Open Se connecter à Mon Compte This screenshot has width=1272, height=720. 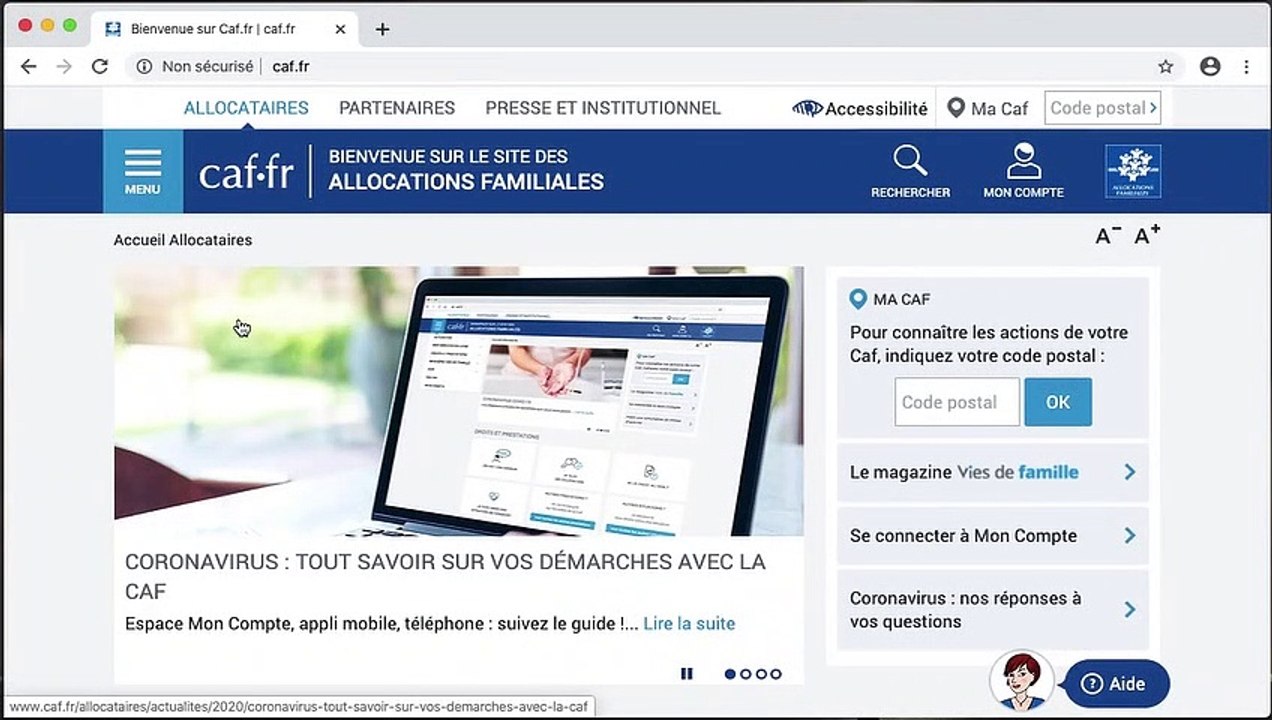coord(993,536)
